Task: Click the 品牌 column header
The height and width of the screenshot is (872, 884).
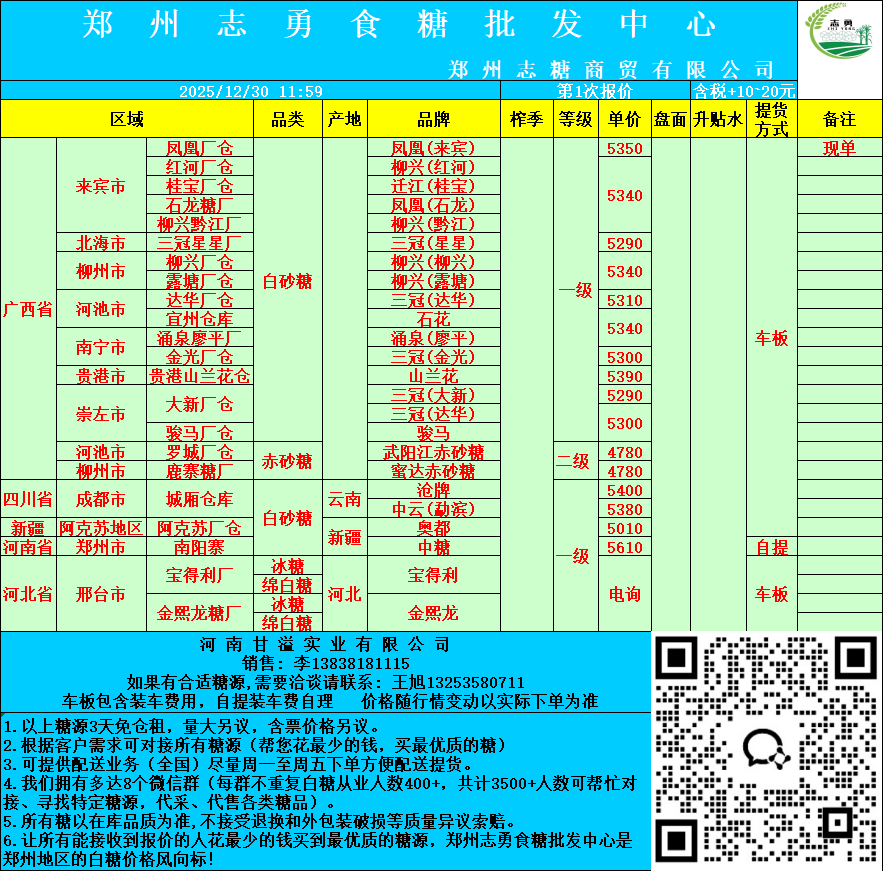Action: pos(433,119)
